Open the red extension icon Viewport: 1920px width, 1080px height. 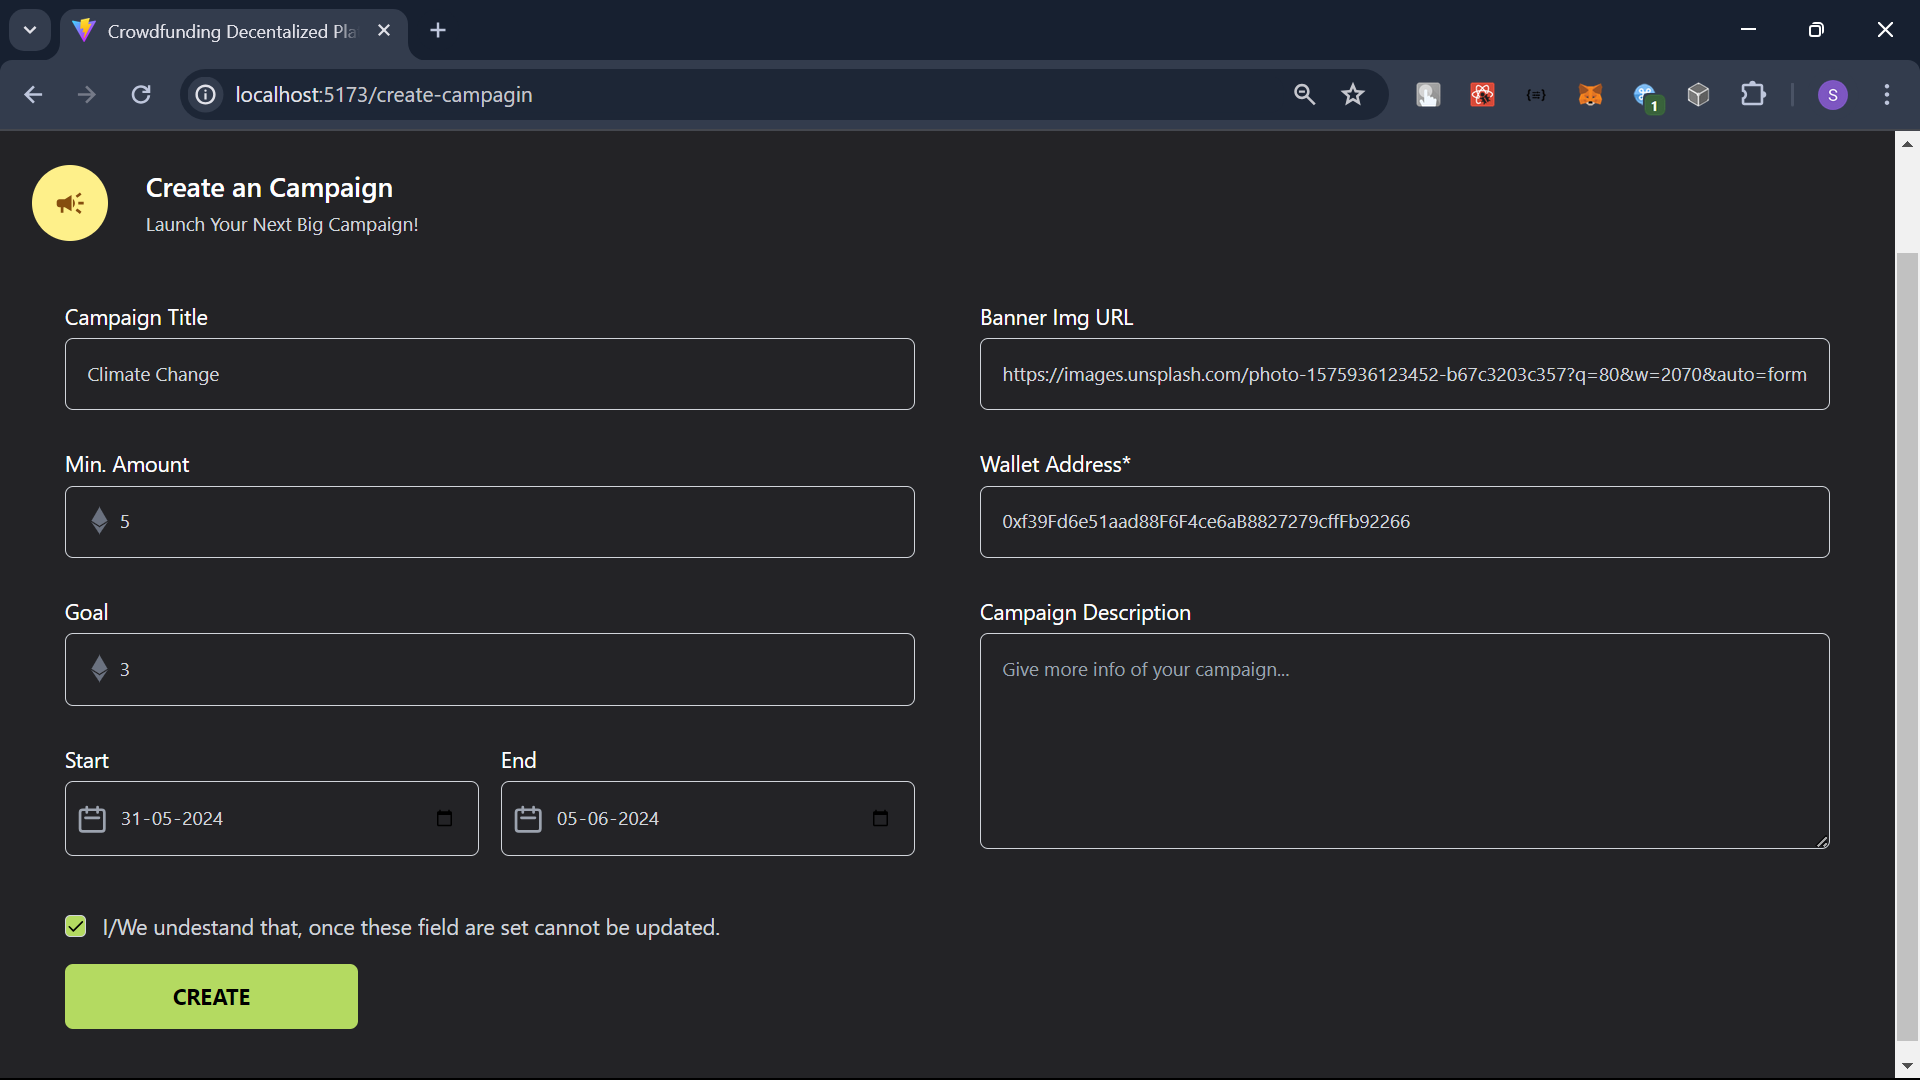click(x=1482, y=94)
